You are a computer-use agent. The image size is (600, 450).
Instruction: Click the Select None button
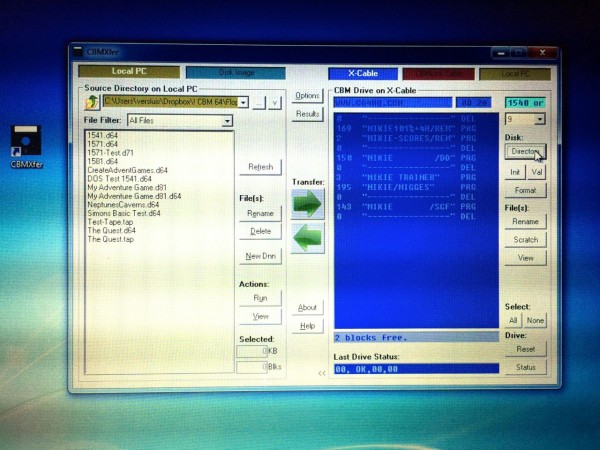[x=535, y=320]
